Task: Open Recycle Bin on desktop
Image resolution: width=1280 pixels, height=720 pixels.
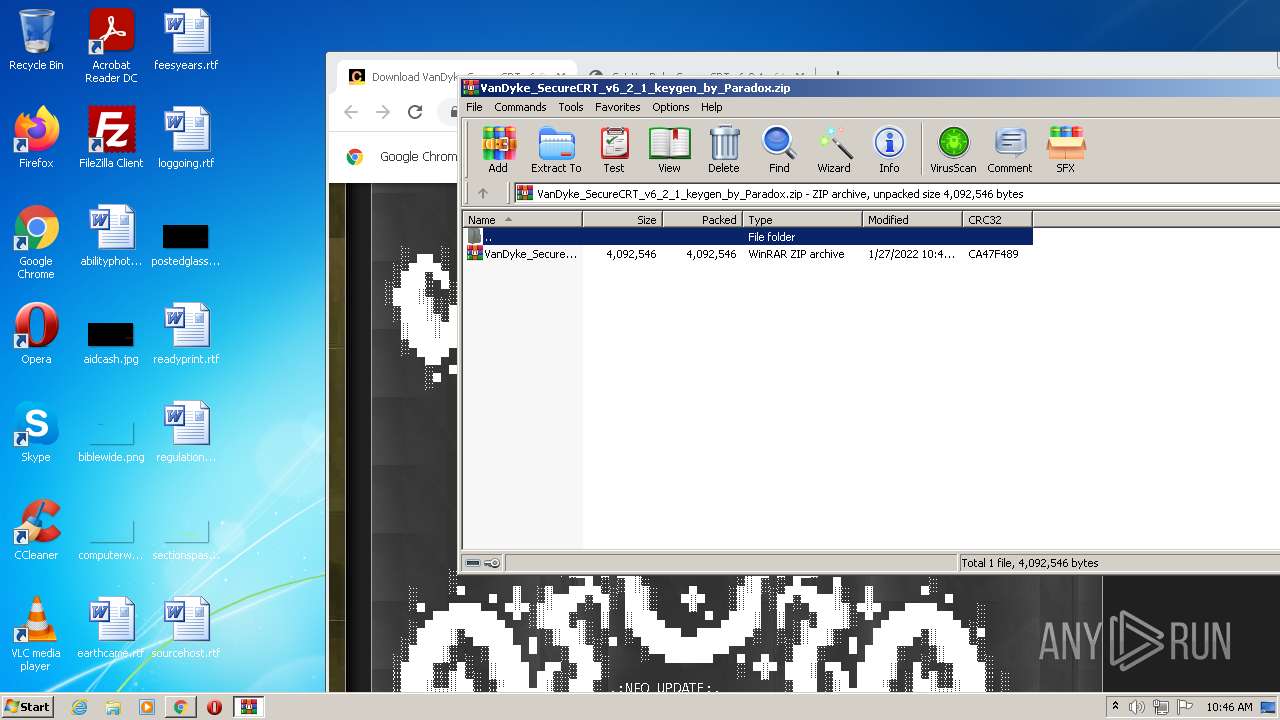Action: click(36, 41)
